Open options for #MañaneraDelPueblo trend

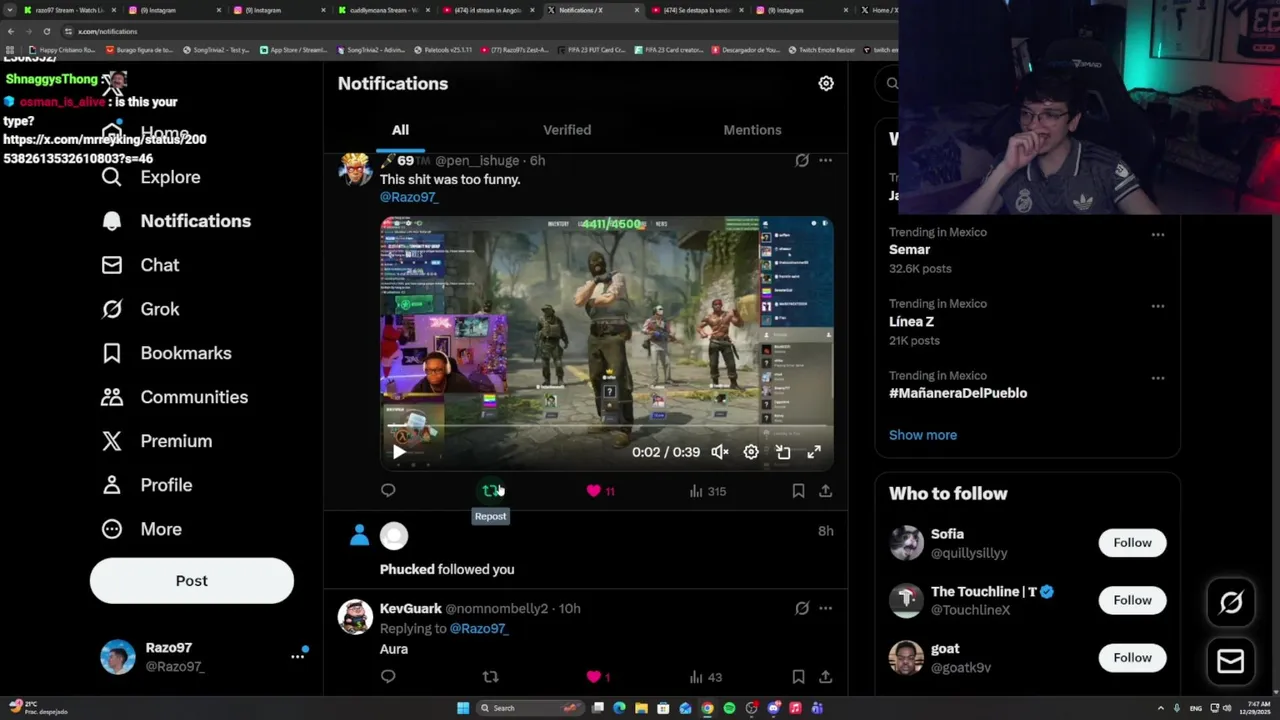coord(1157,378)
